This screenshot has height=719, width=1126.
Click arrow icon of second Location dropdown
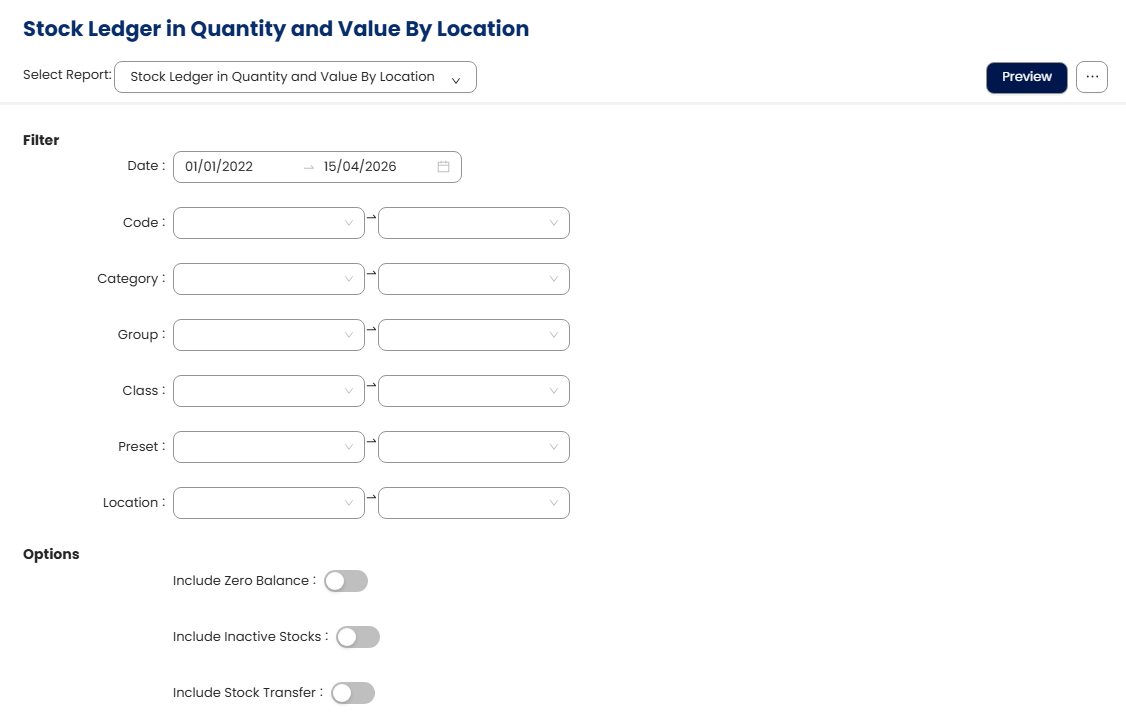(554, 503)
